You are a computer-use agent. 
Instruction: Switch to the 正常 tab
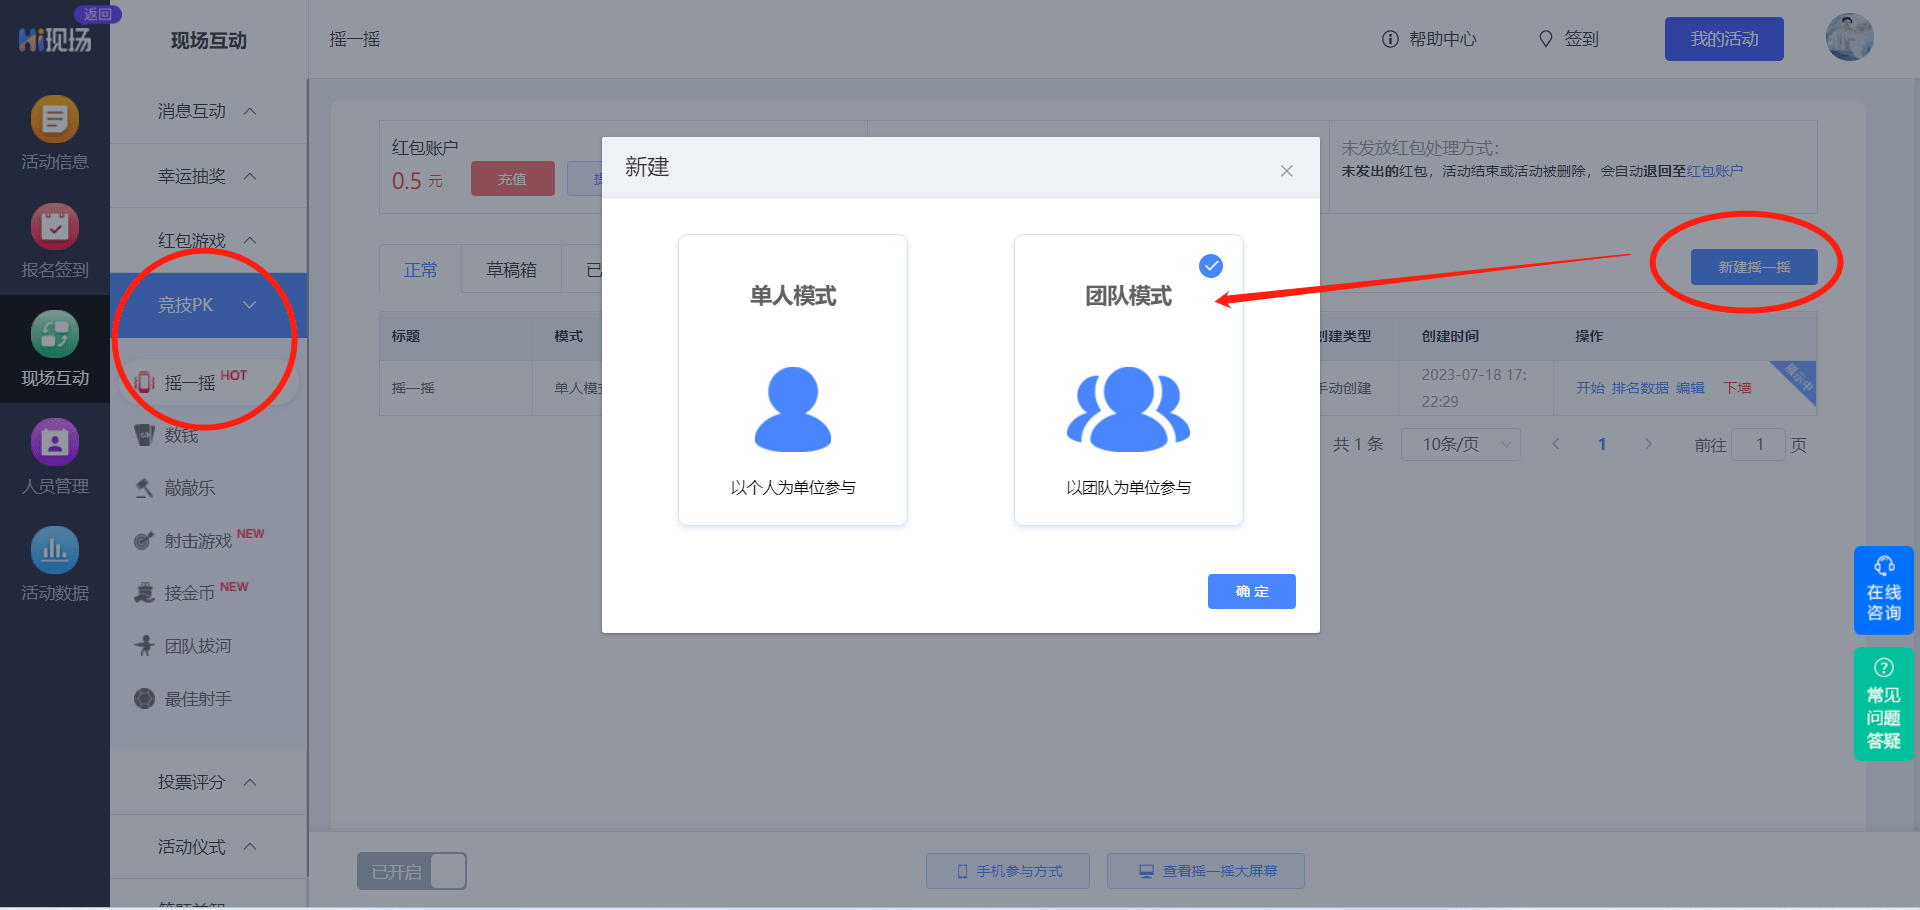click(421, 270)
